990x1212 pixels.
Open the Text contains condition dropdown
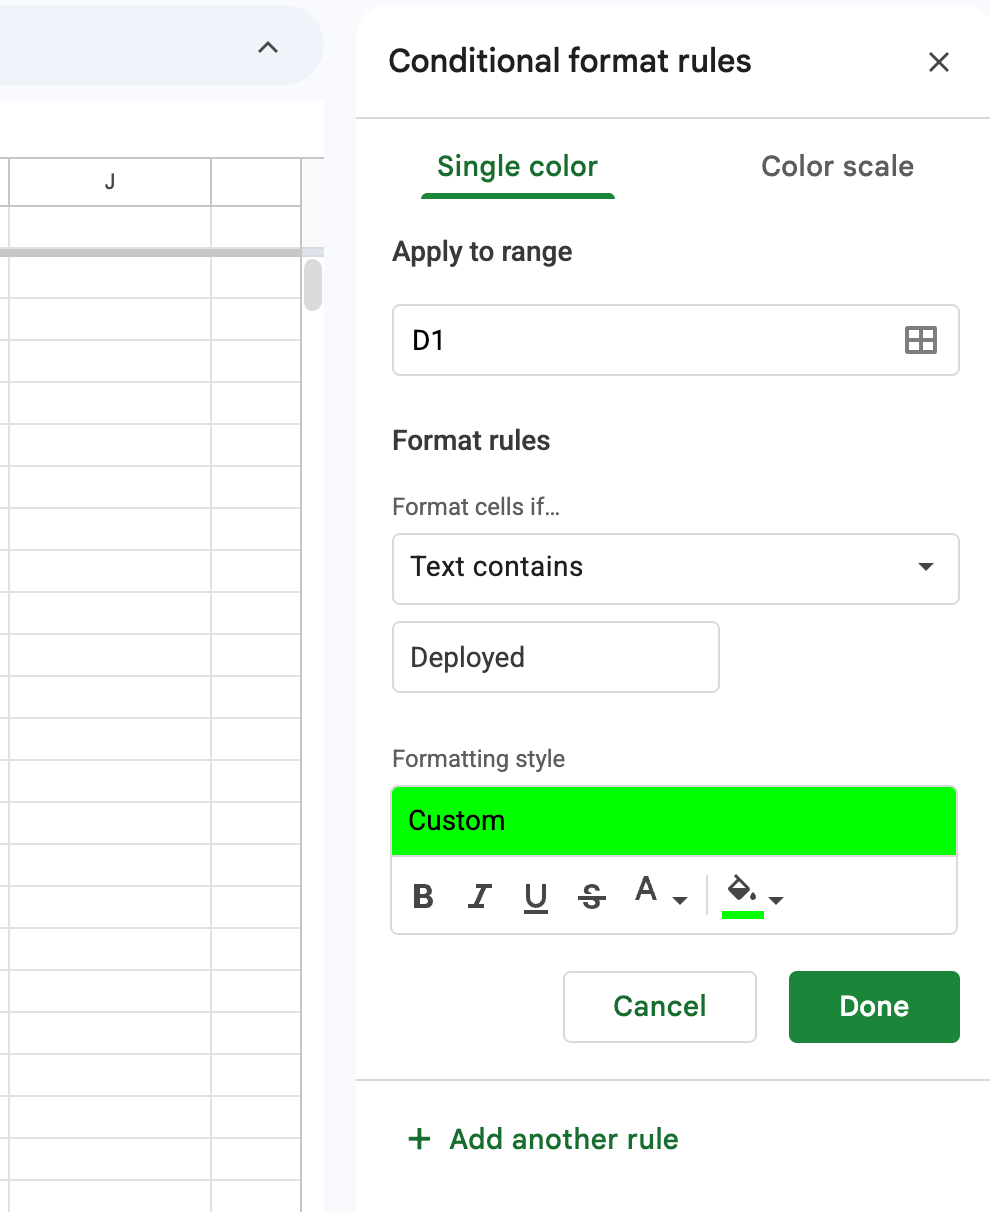pyautogui.click(x=676, y=568)
